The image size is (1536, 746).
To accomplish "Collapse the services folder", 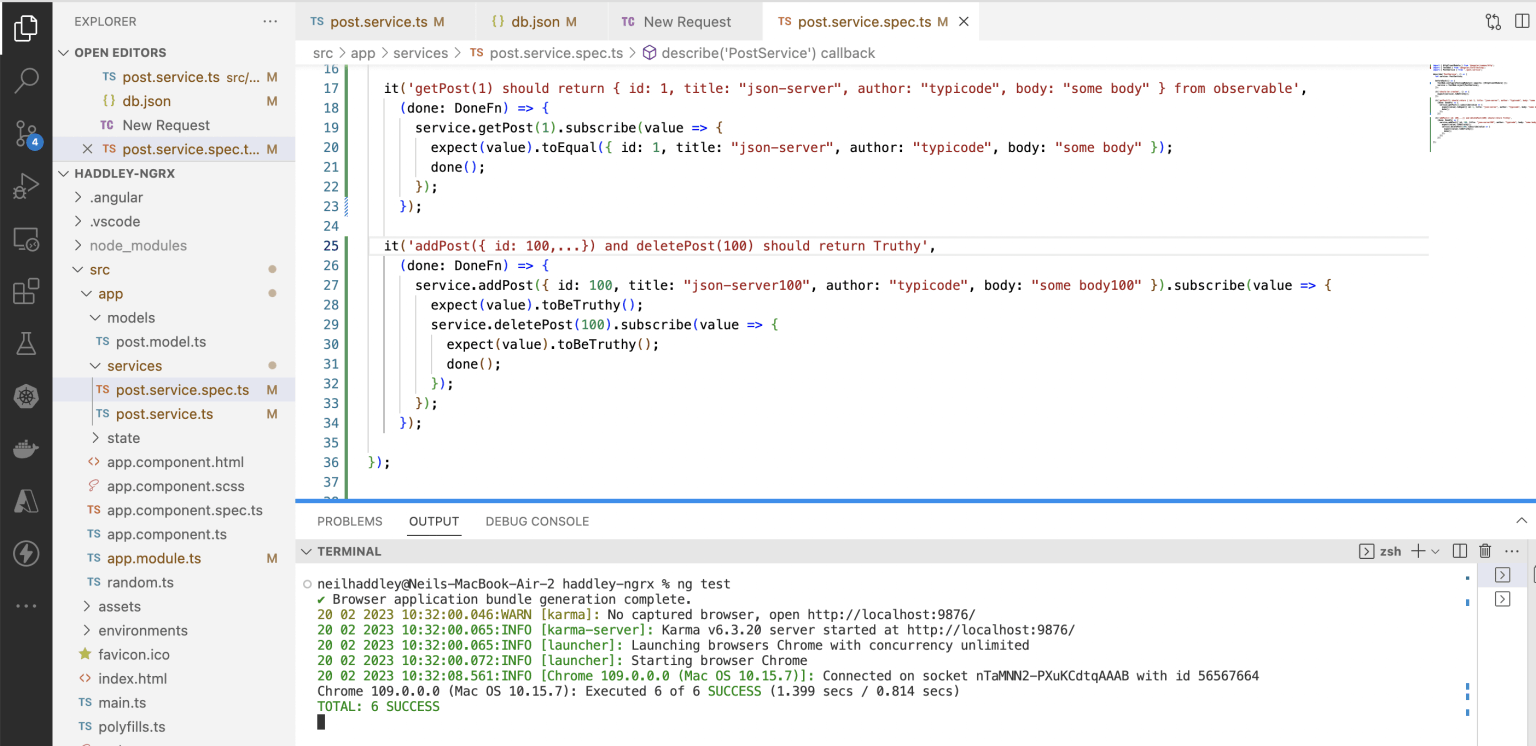I will [134, 366].
